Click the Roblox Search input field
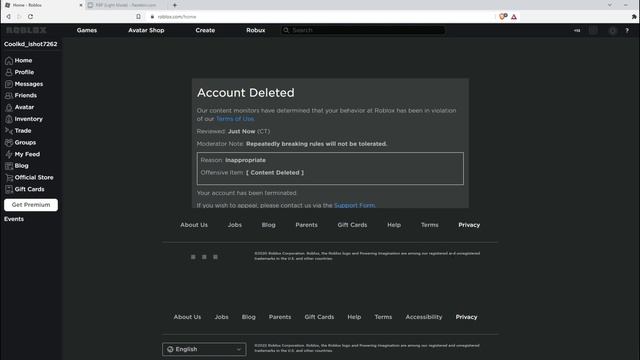Image resolution: width=640 pixels, height=360 pixels. point(363,30)
